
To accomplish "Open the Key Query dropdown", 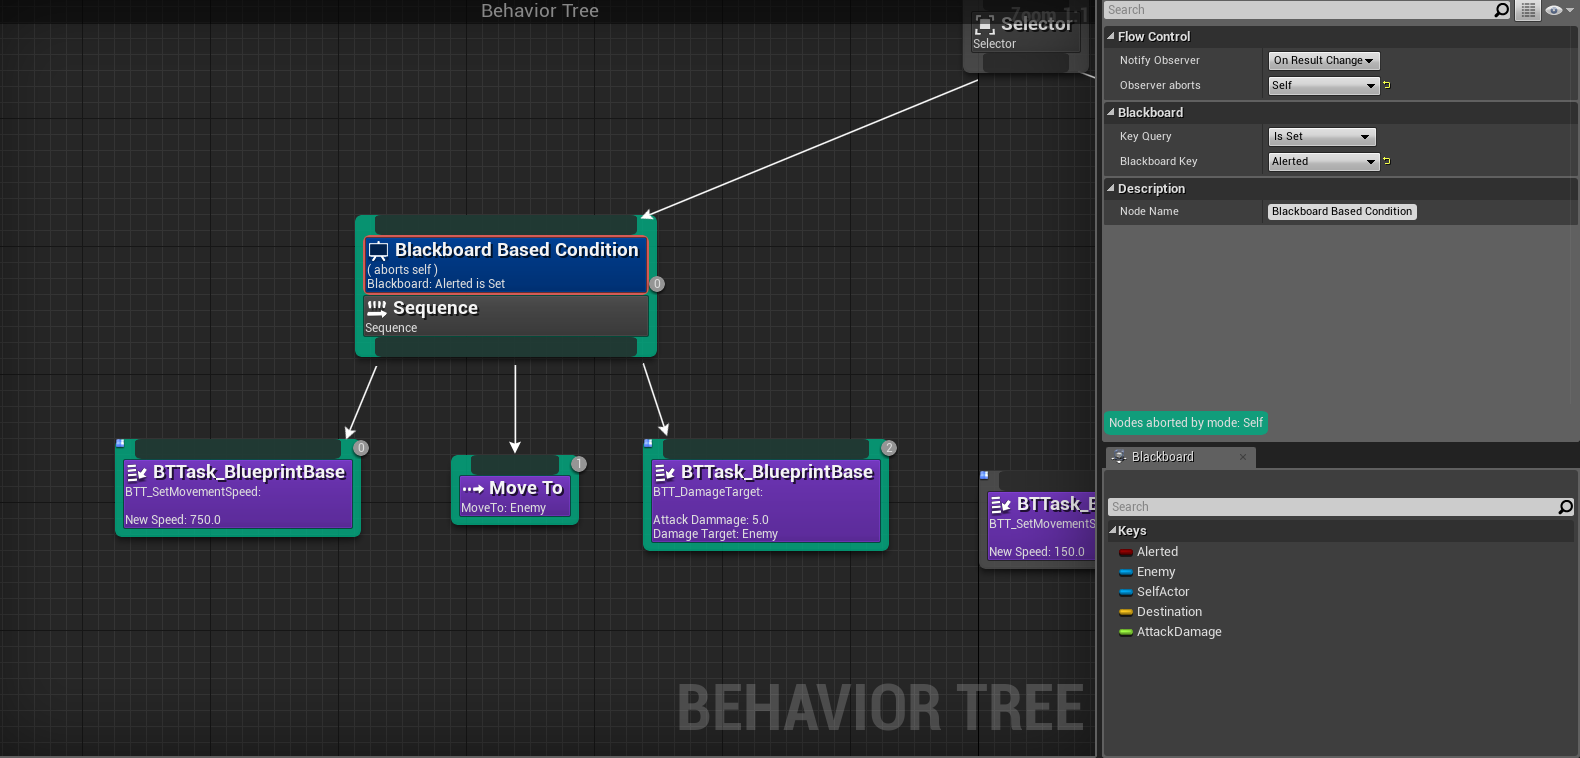I will [x=1322, y=137].
